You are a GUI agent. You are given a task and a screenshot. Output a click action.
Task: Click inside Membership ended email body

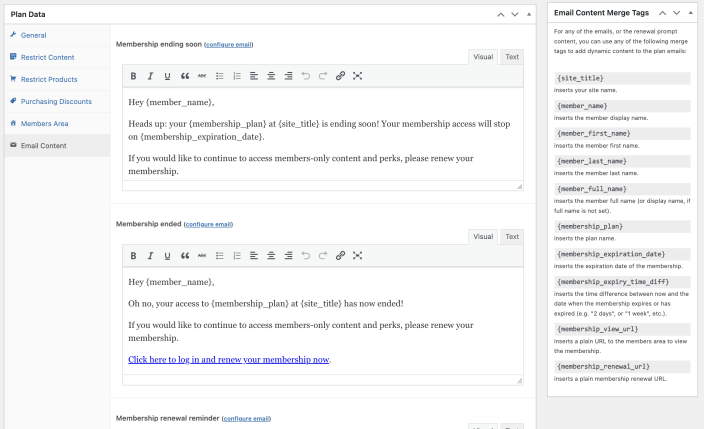[323, 321]
